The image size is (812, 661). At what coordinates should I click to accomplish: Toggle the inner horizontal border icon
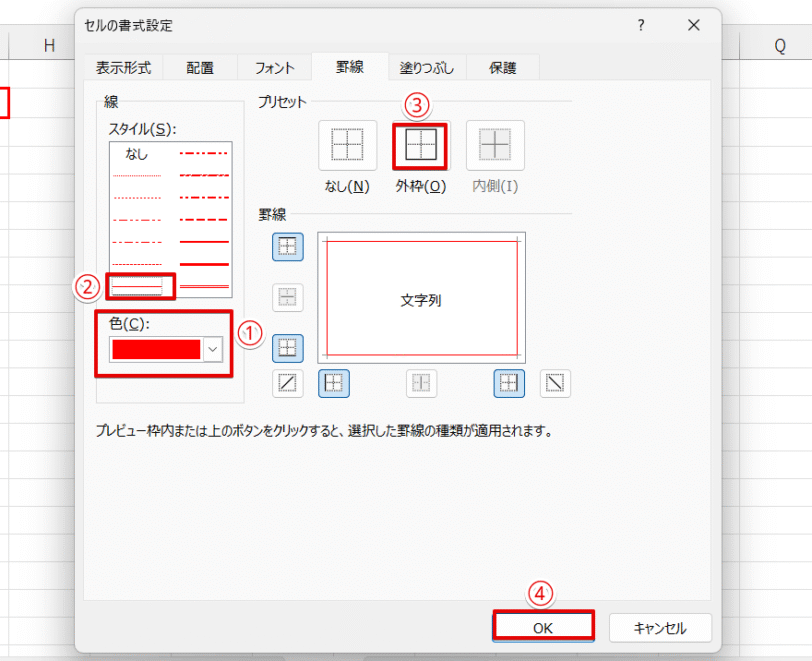coord(288,297)
